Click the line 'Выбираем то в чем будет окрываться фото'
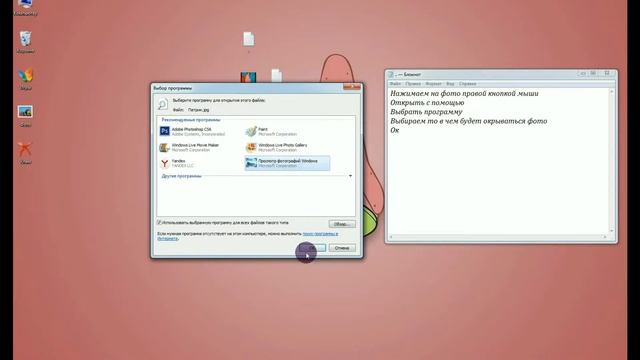 point(469,121)
